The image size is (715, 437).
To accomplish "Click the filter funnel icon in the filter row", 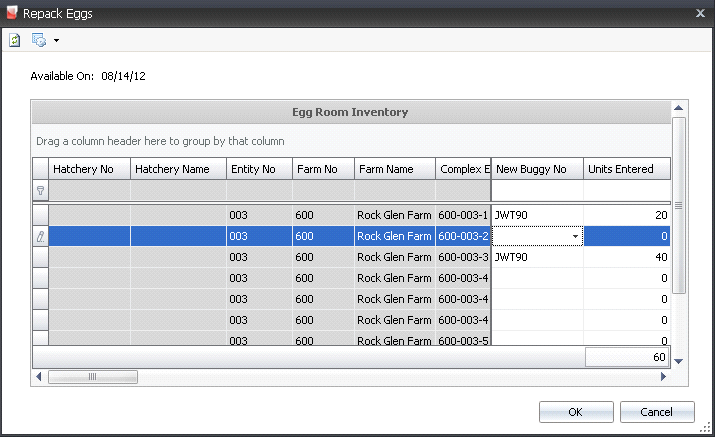I will (x=41, y=189).
